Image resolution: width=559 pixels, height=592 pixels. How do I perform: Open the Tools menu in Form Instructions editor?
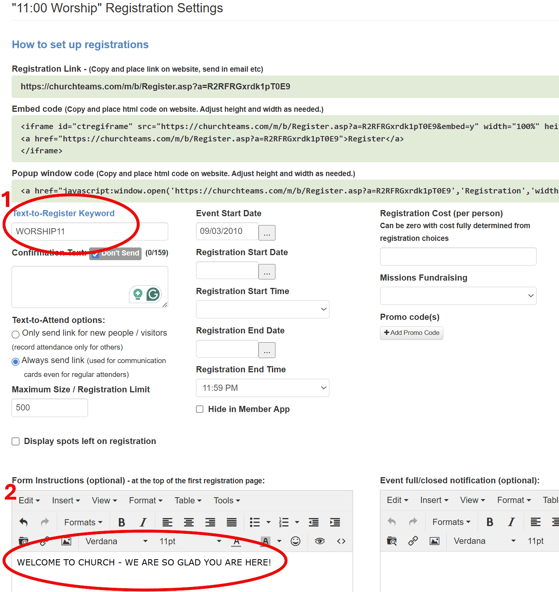(x=226, y=500)
